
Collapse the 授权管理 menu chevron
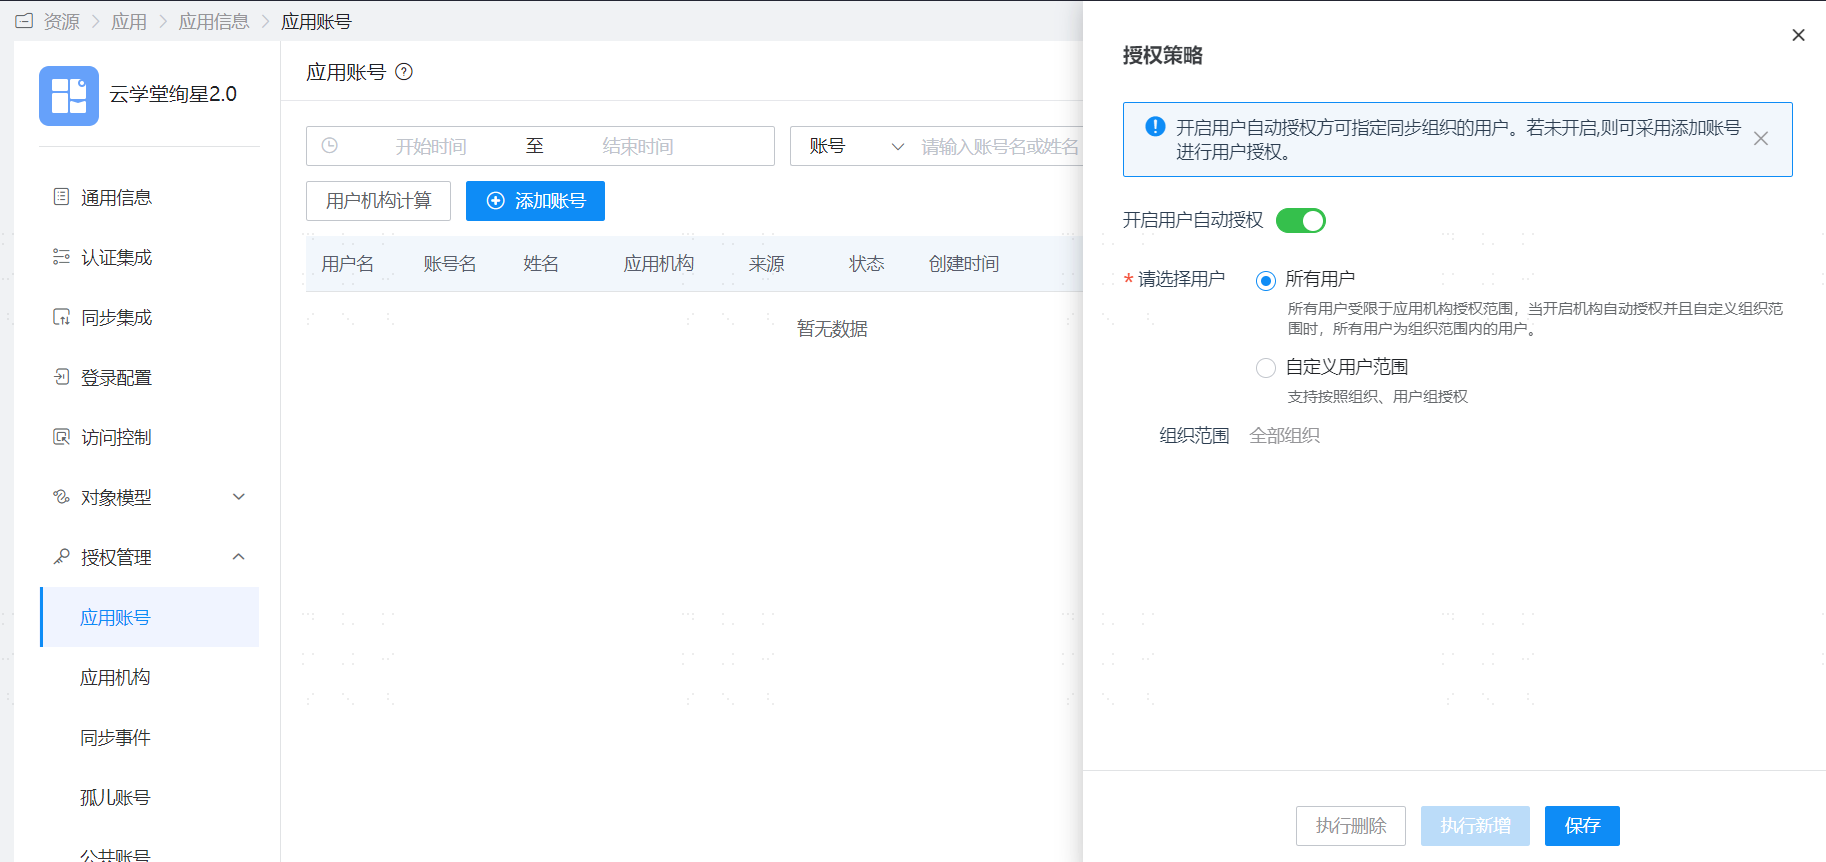coord(239,557)
